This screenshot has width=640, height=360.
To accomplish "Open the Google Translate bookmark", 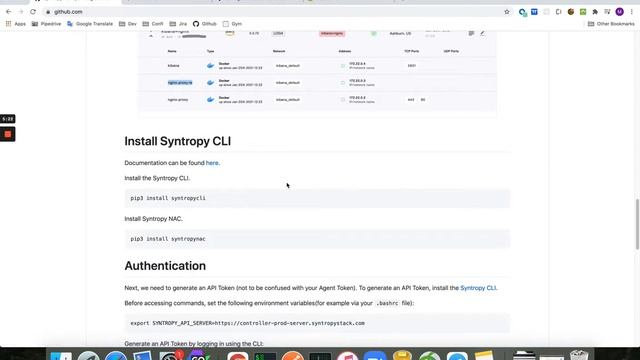I will [90, 24].
